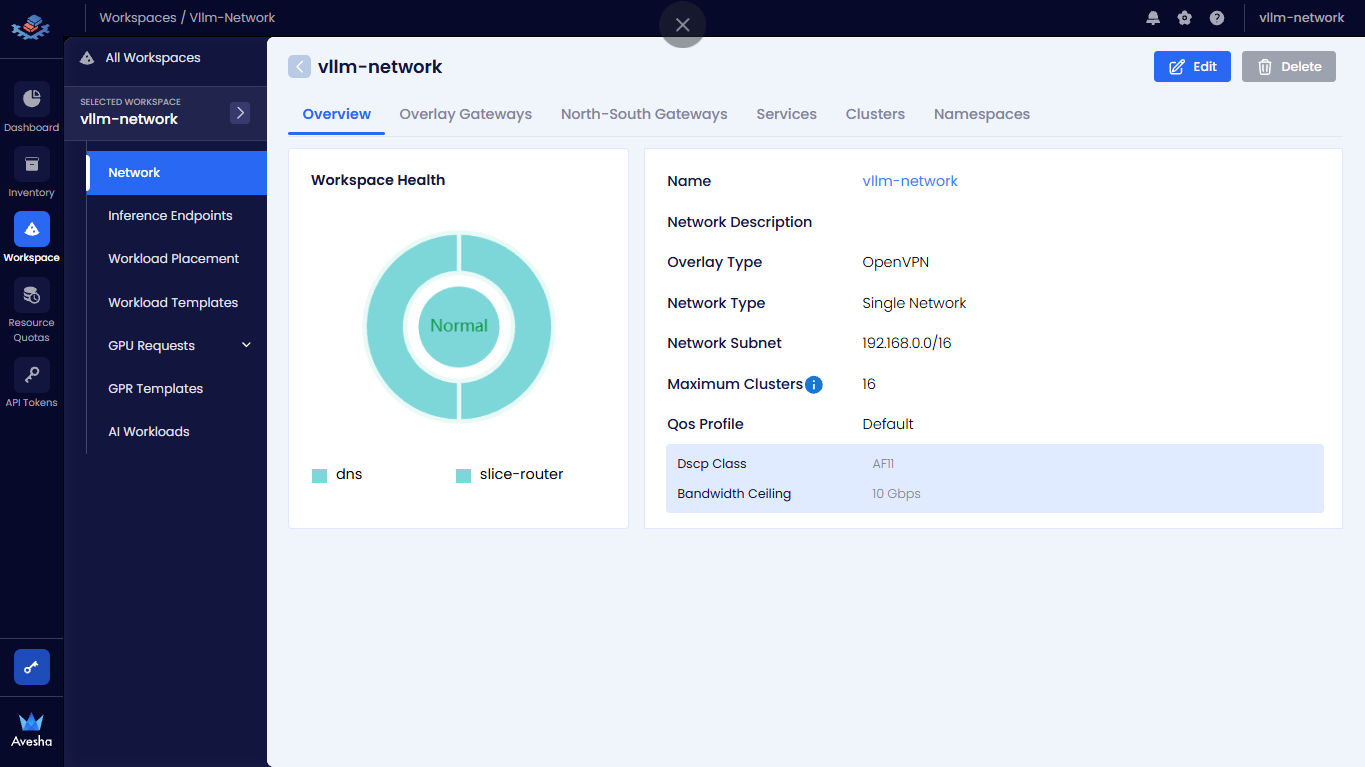Select the Resource Quotas sidebar icon

pos(31,295)
